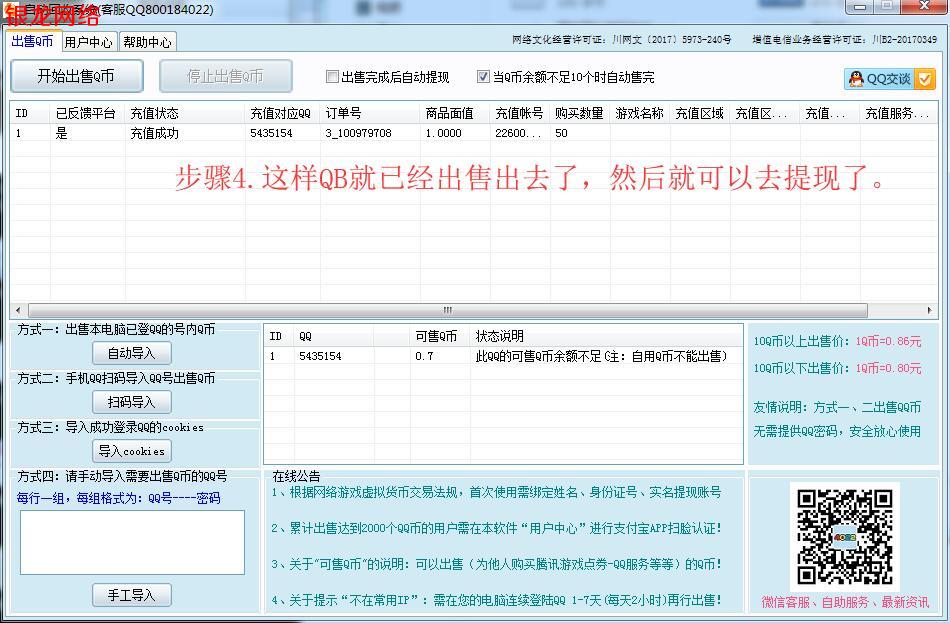Click announcement line 1 about 网络游戏虚拟货币交易法规
The image size is (950, 623).
click(x=496, y=492)
